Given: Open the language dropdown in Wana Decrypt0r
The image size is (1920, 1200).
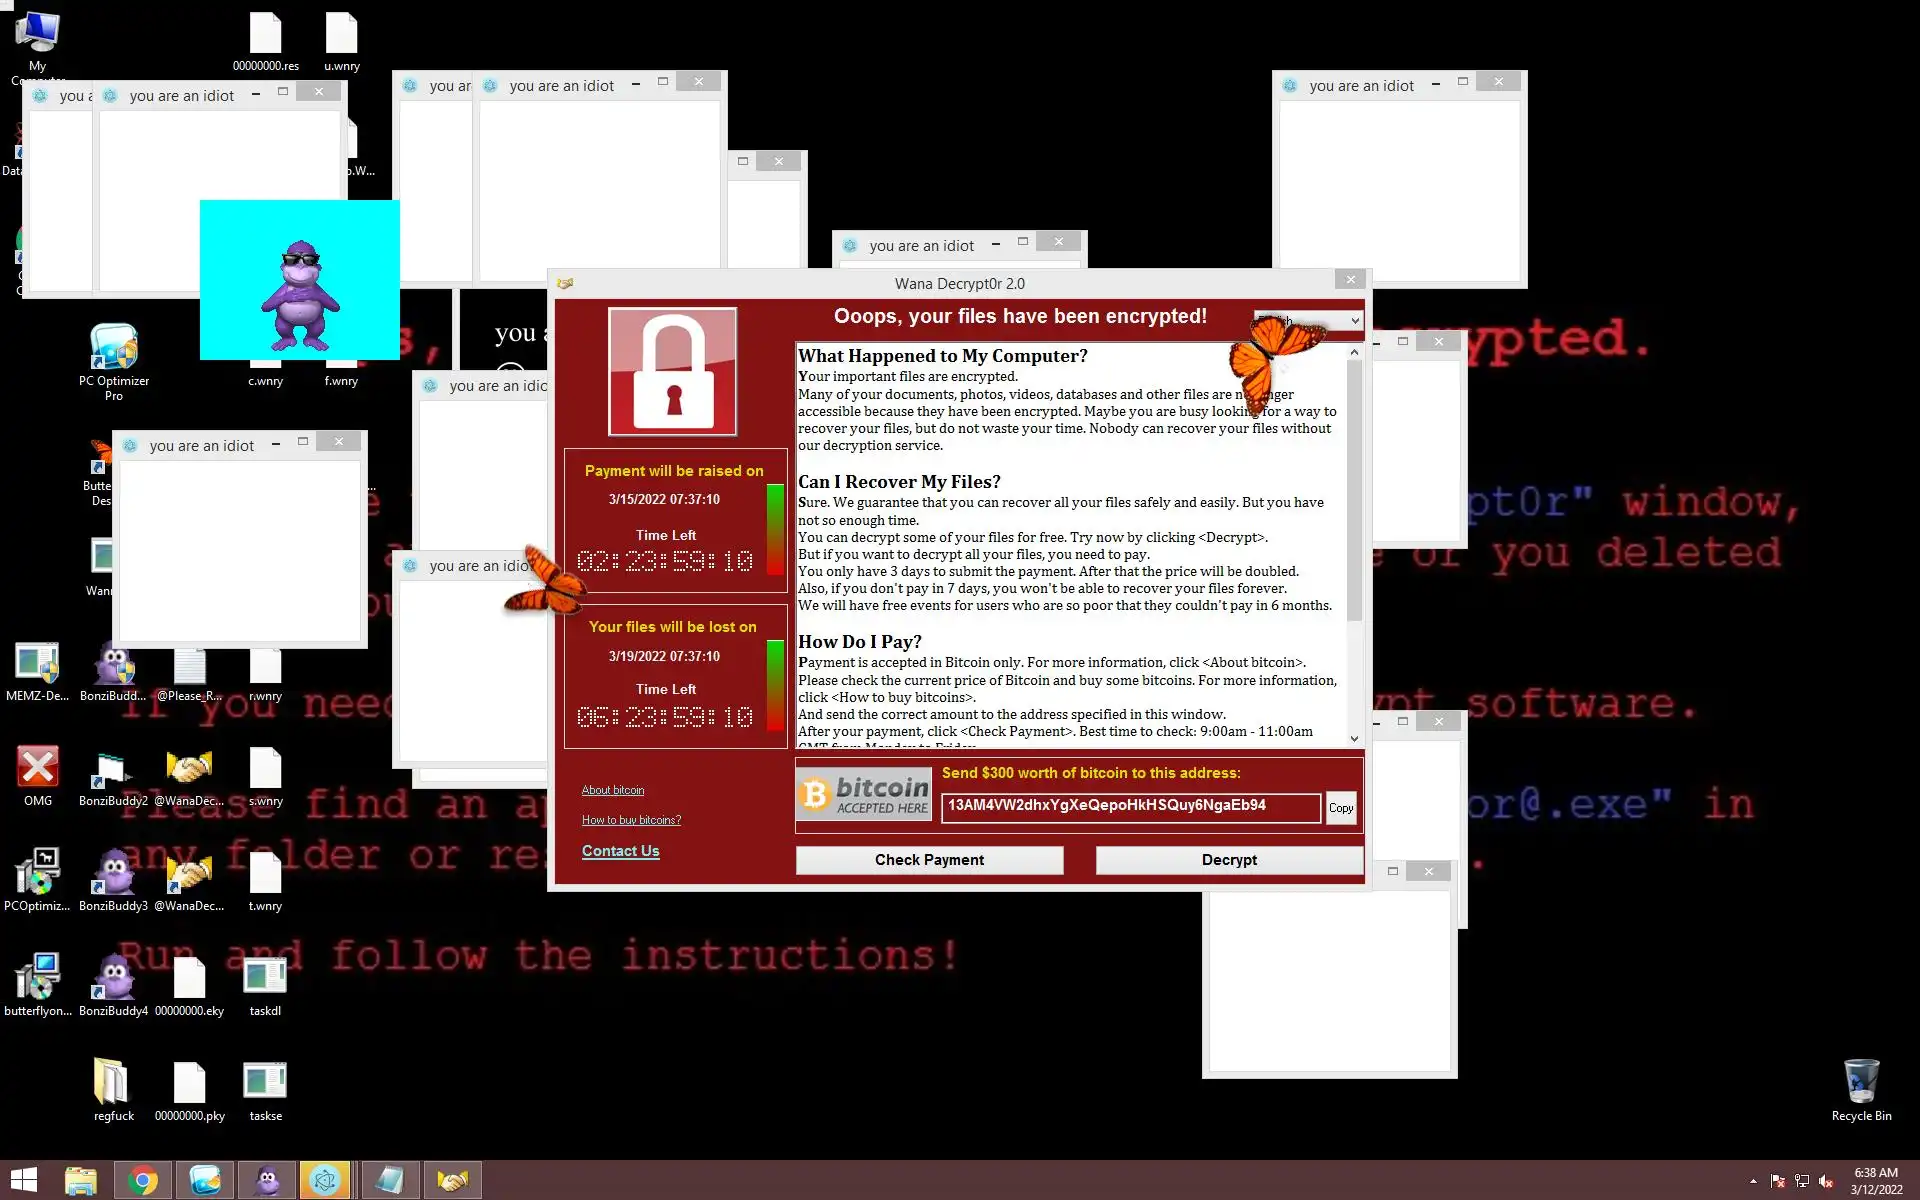Looking at the screenshot, I should [1354, 321].
